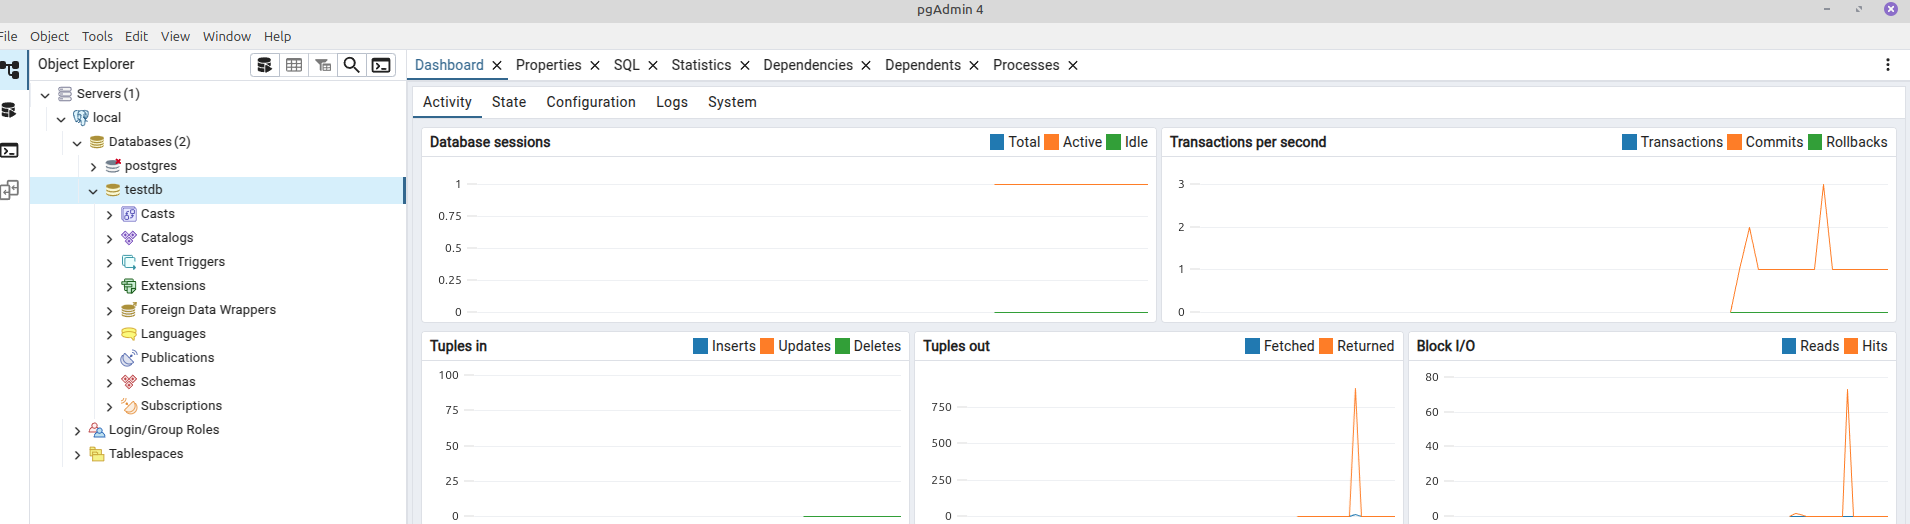
Task: Launch Query Tool from Object Explorer toolbar
Action: tap(264, 65)
